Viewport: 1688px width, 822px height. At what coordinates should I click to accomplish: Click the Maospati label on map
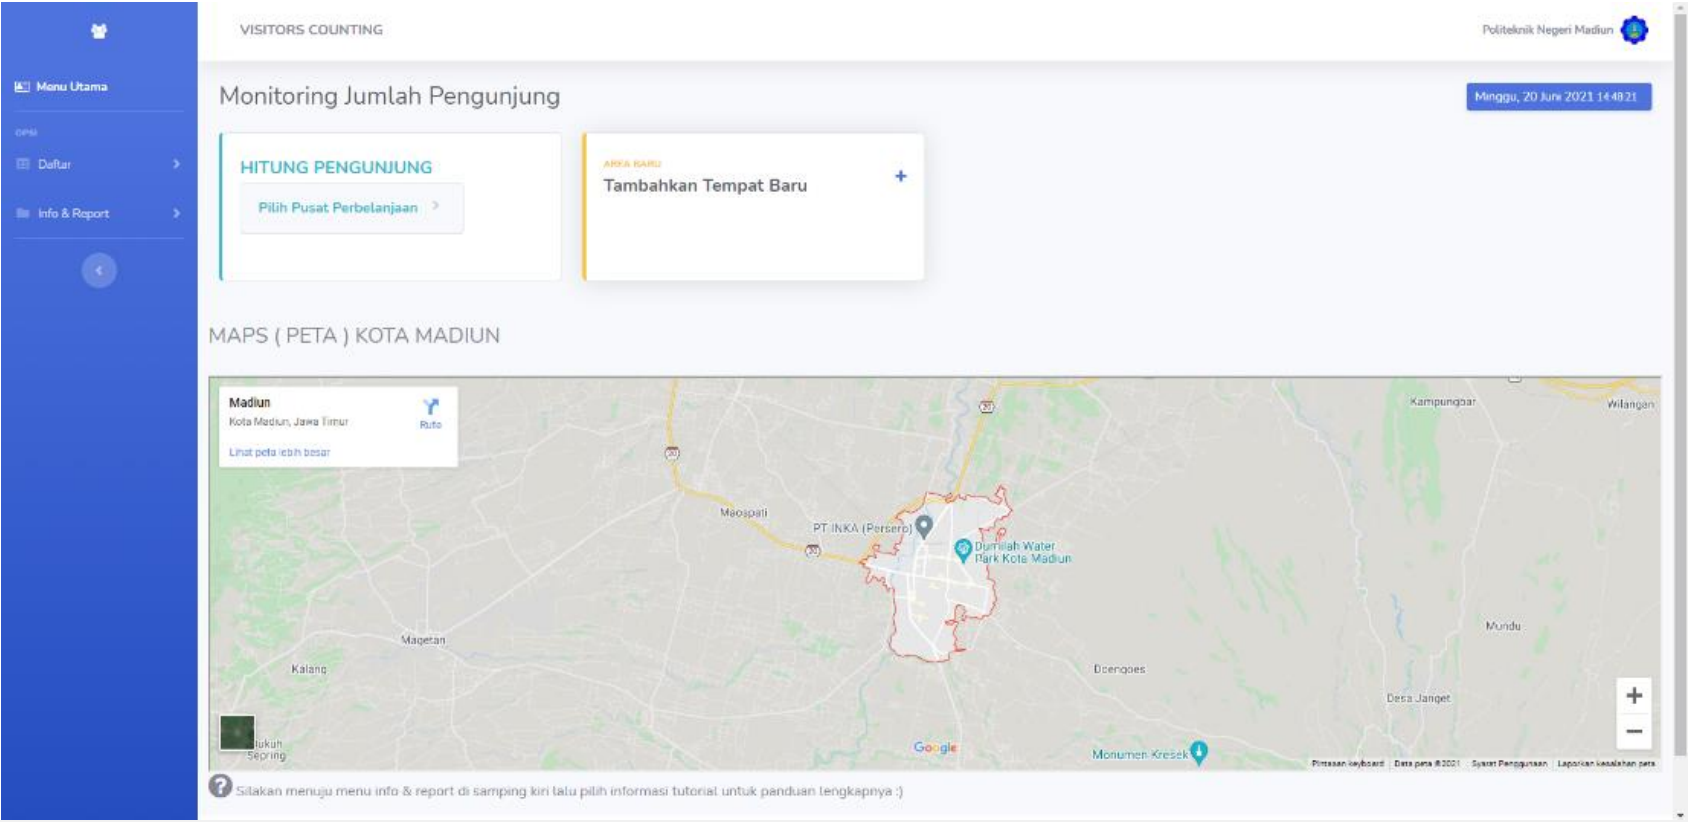743,512
